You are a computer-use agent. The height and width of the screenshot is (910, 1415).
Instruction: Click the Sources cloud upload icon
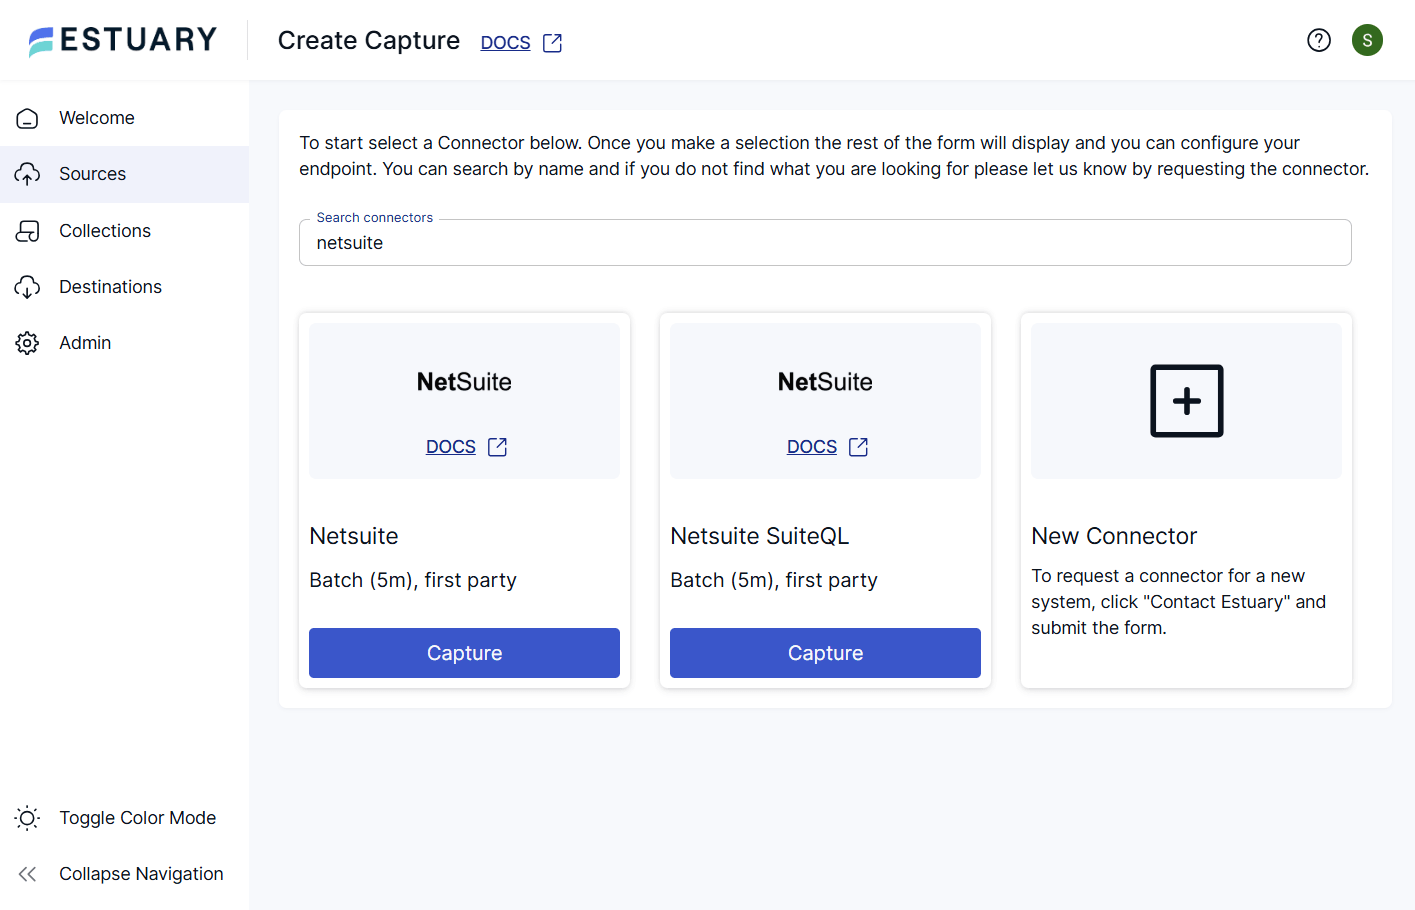[x=27, y=174]
